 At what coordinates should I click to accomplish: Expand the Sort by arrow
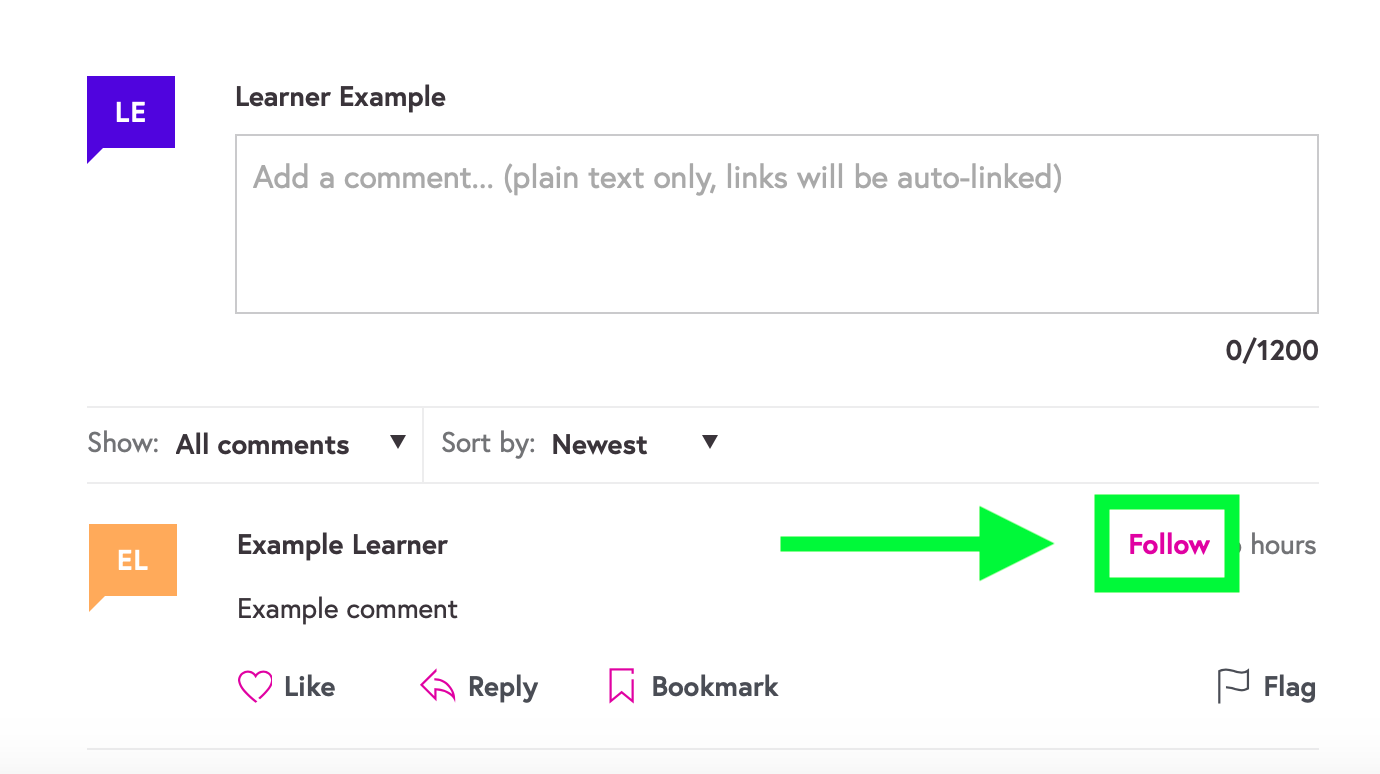click(710, 442)
